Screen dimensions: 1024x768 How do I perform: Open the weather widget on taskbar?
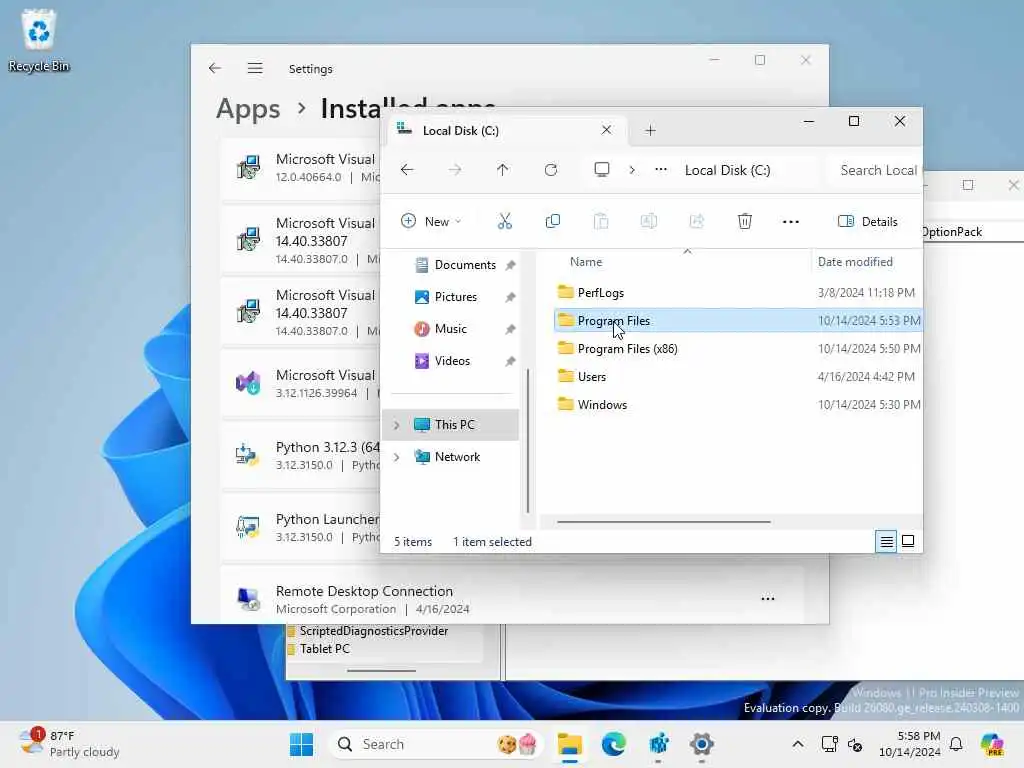pos(69,744)
